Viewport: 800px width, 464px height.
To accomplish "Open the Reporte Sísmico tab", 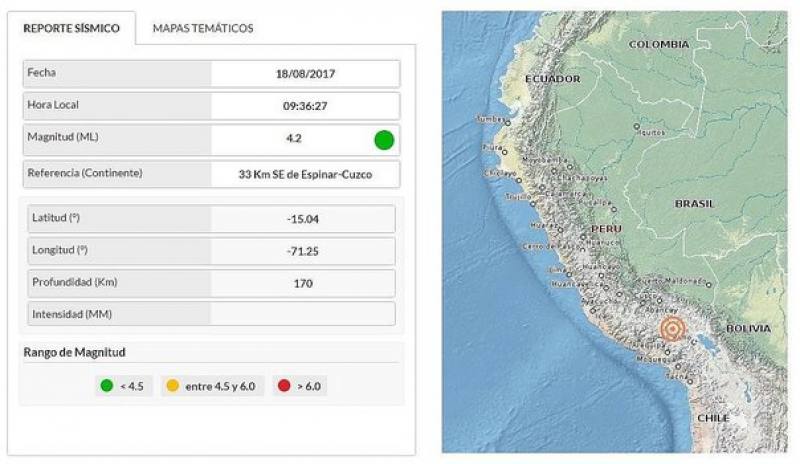I will point(71,28).
